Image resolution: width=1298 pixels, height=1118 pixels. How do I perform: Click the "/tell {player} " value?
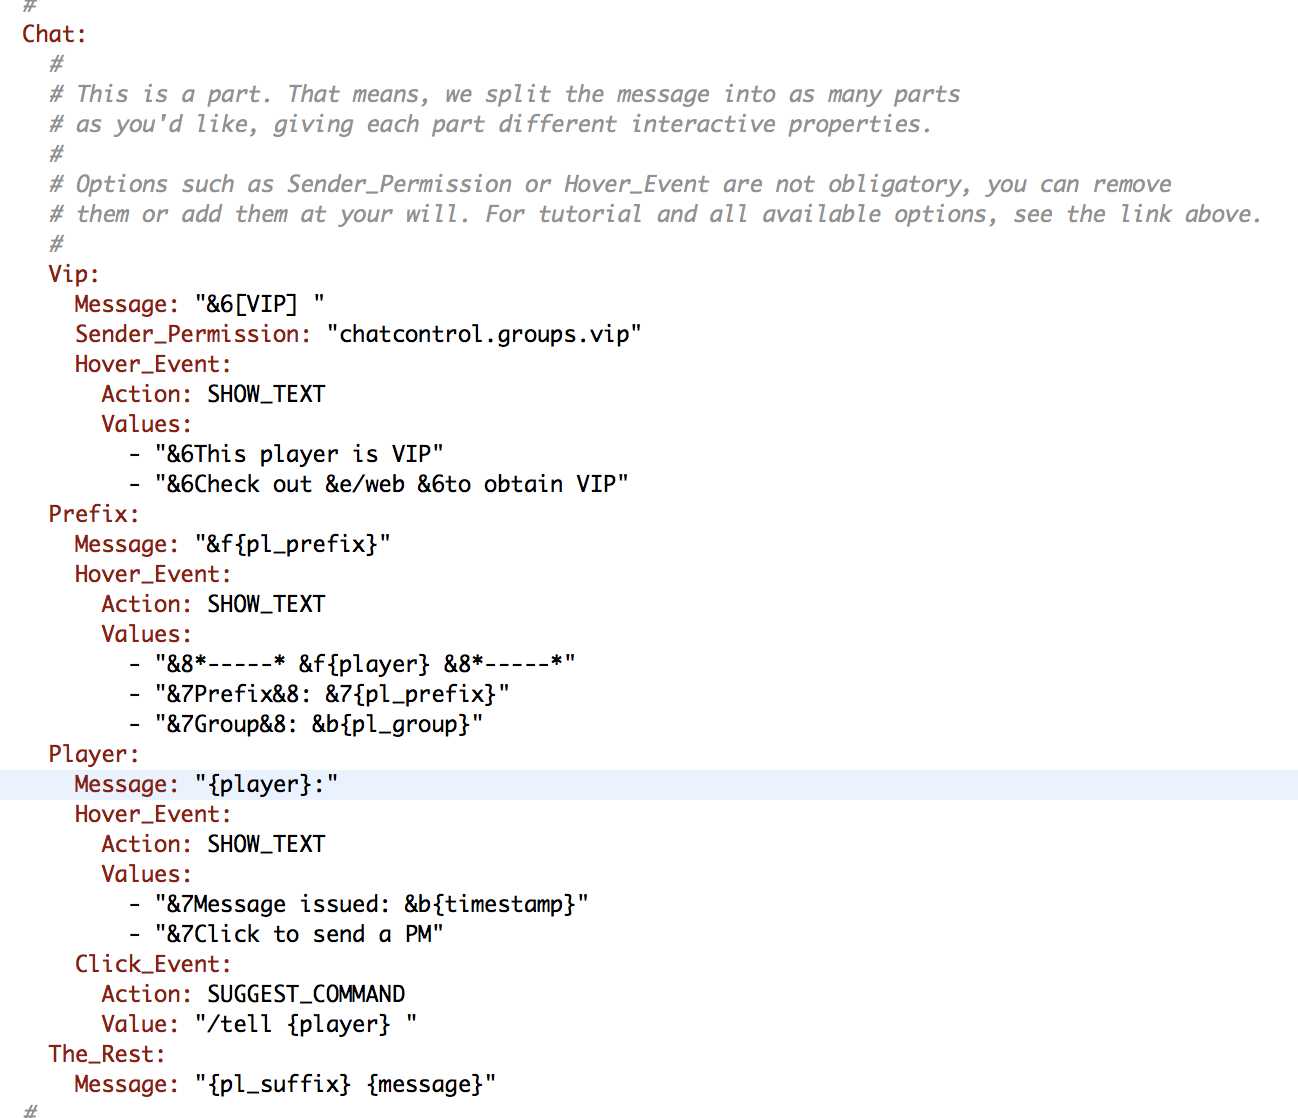[x=306, y=1024]
